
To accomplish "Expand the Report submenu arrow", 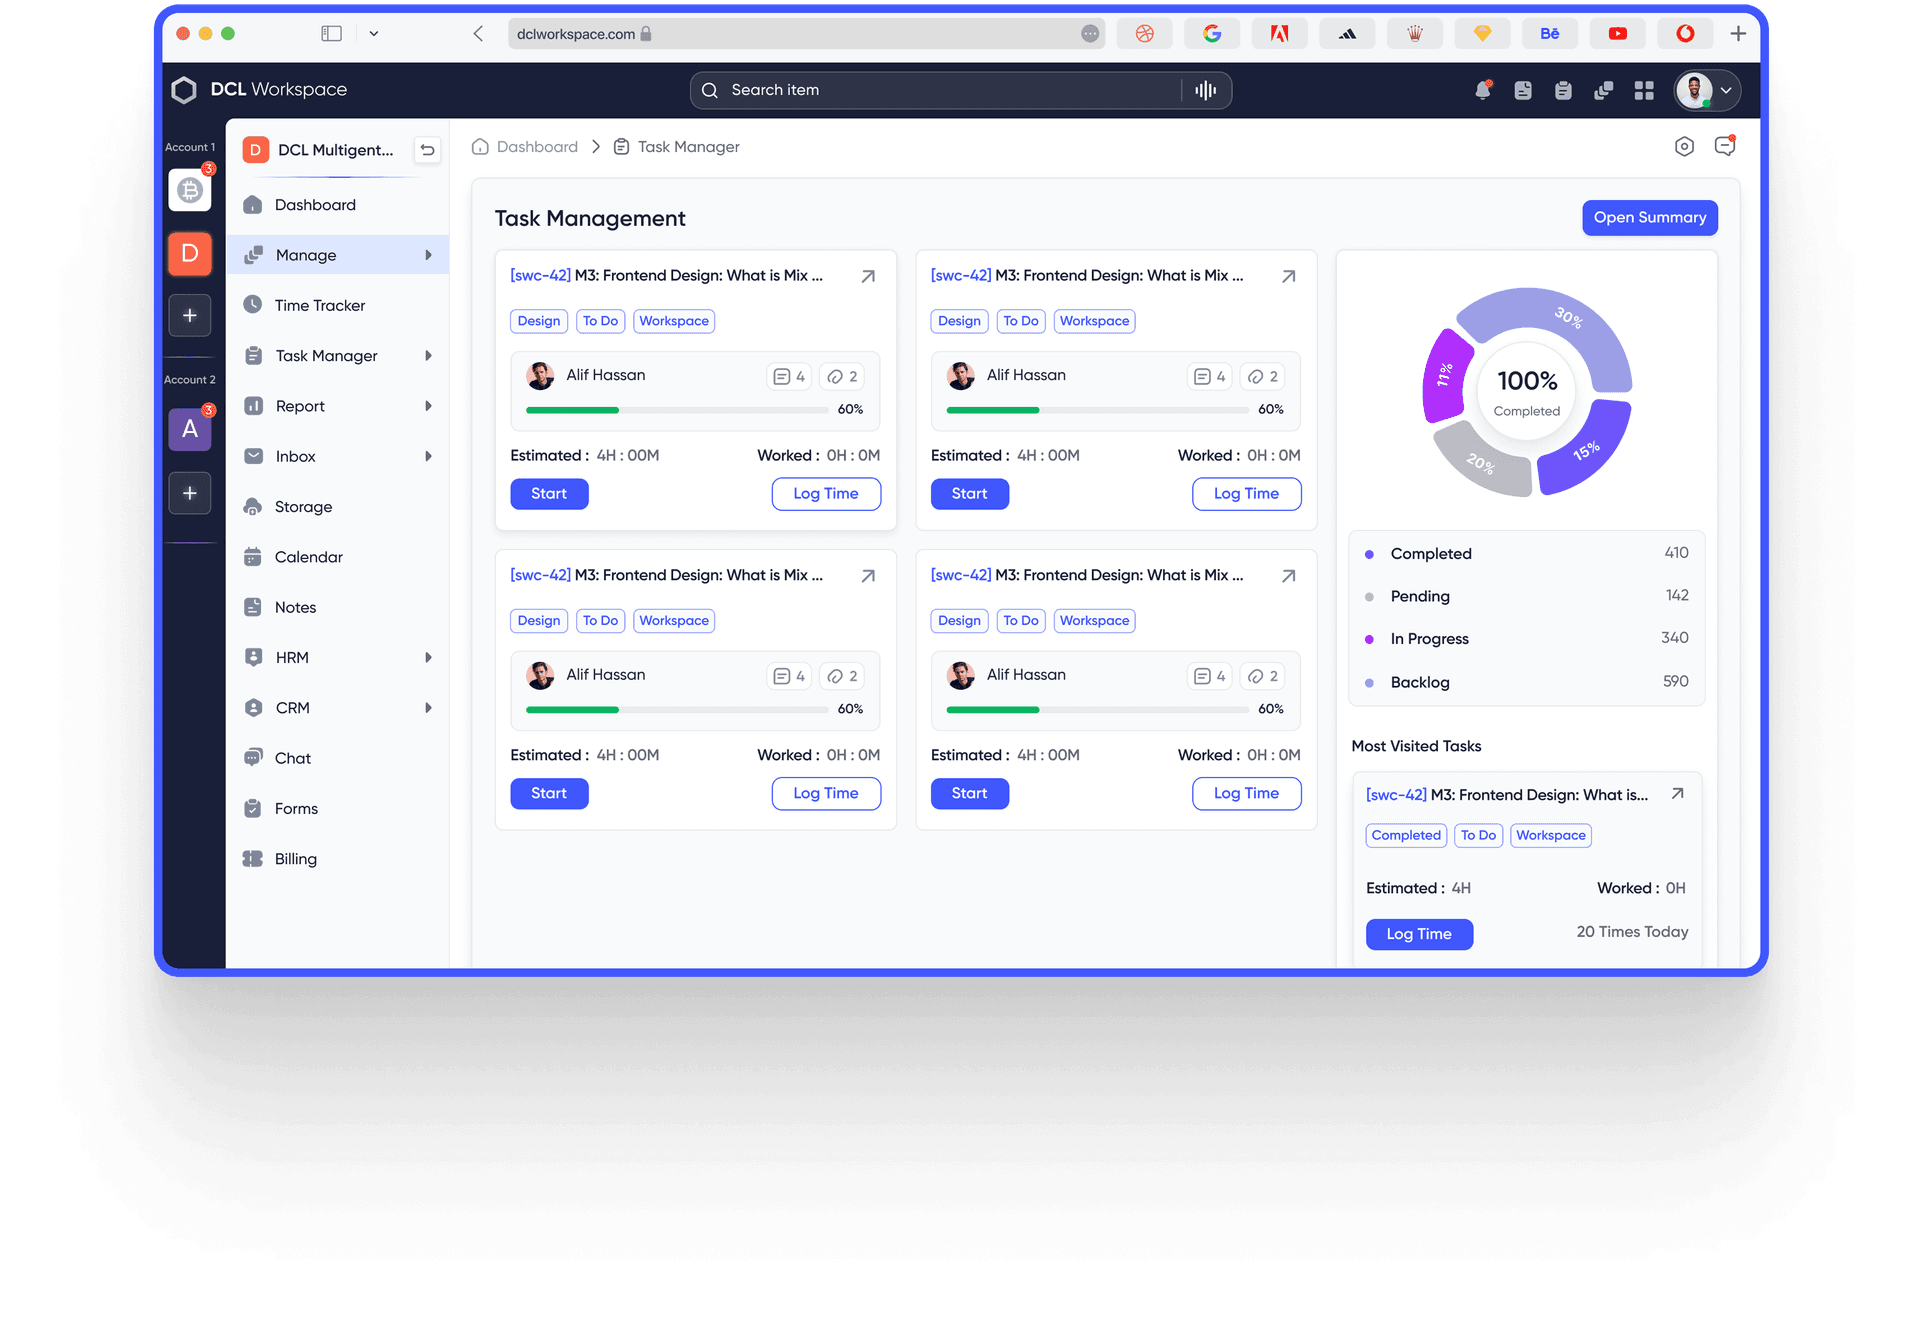I will pyautogui.click(x=428, y=406).
